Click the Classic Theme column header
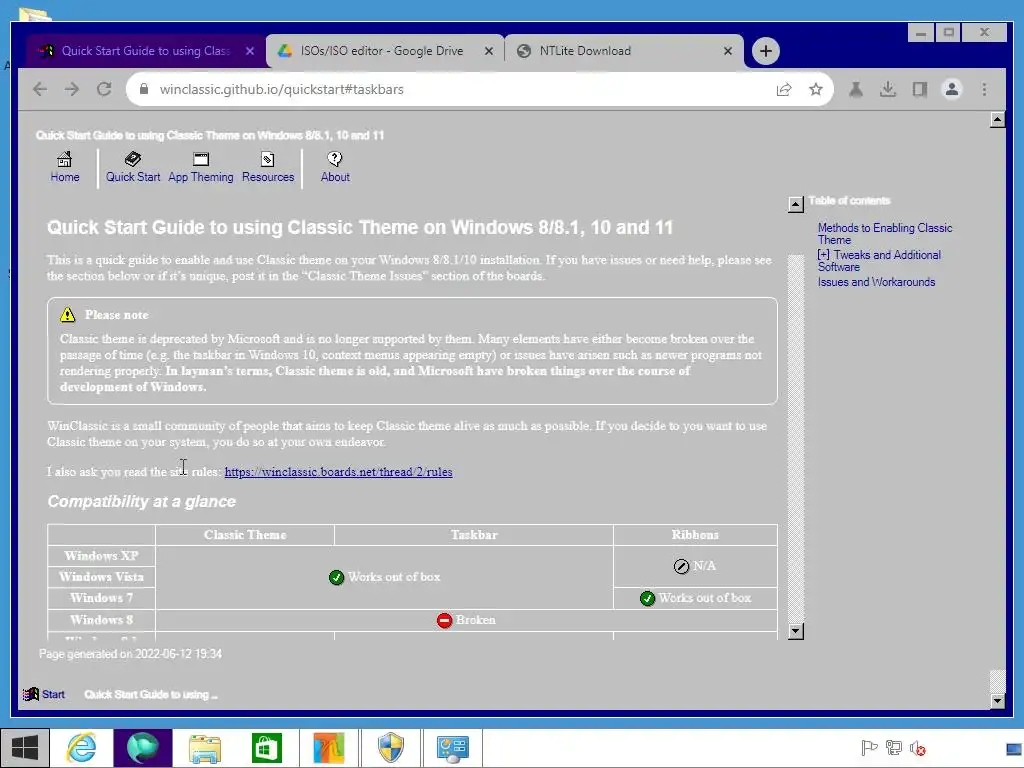Viewport: 1024px width, 768px height. coord(245,535)
